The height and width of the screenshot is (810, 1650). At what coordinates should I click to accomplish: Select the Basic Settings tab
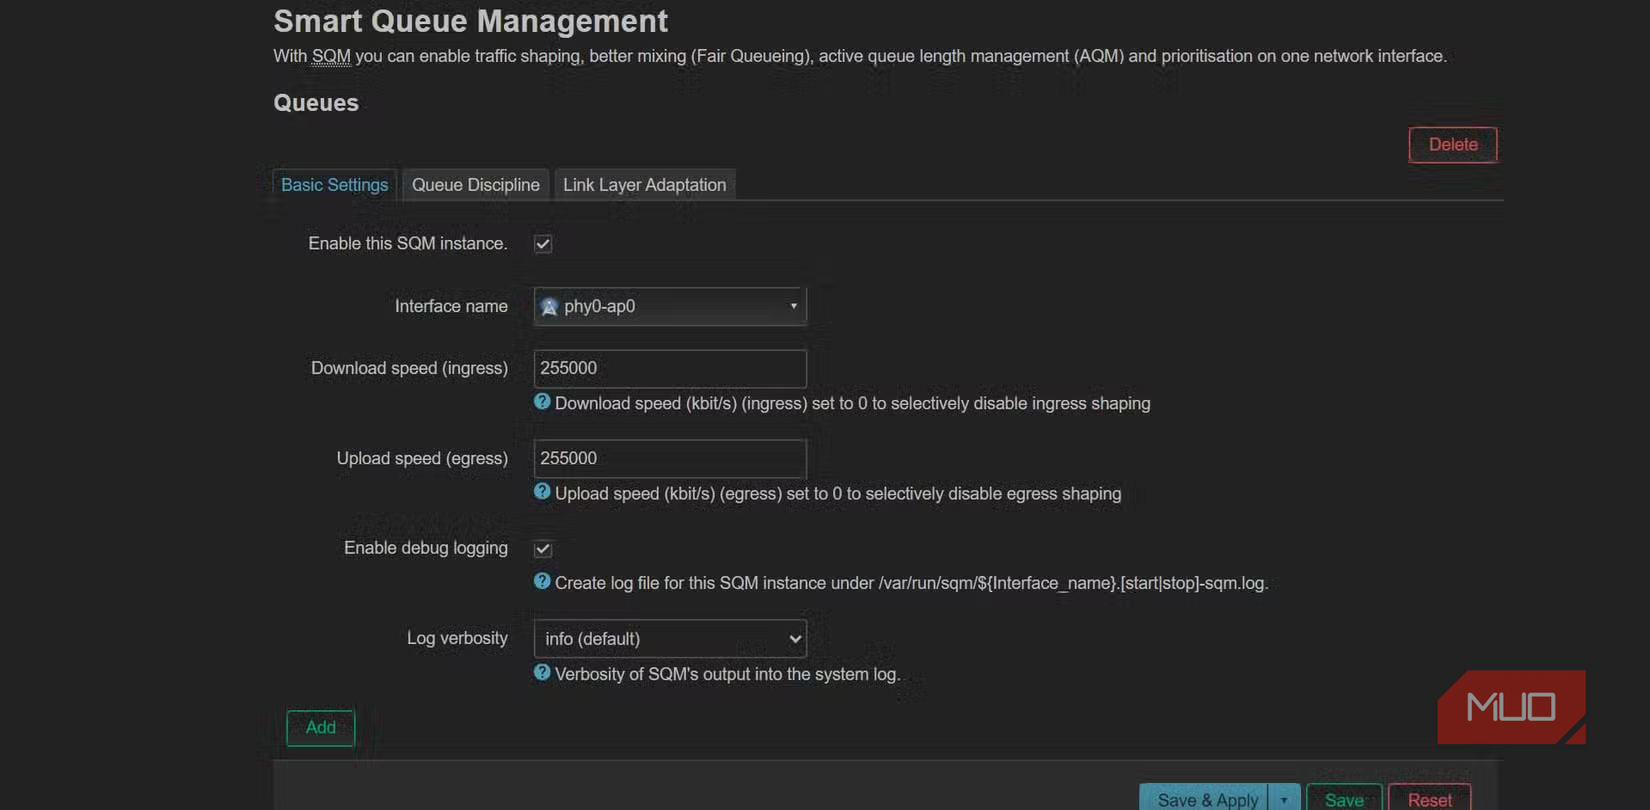[334, 185]
